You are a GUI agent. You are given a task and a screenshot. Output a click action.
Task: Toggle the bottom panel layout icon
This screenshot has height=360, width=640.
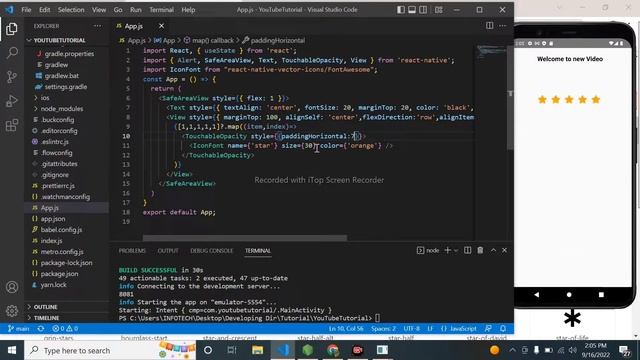click(x=412, y=9)
